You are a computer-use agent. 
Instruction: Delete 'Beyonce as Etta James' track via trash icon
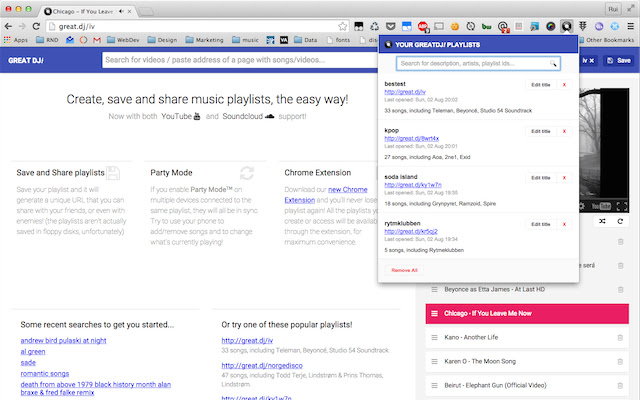620,289
